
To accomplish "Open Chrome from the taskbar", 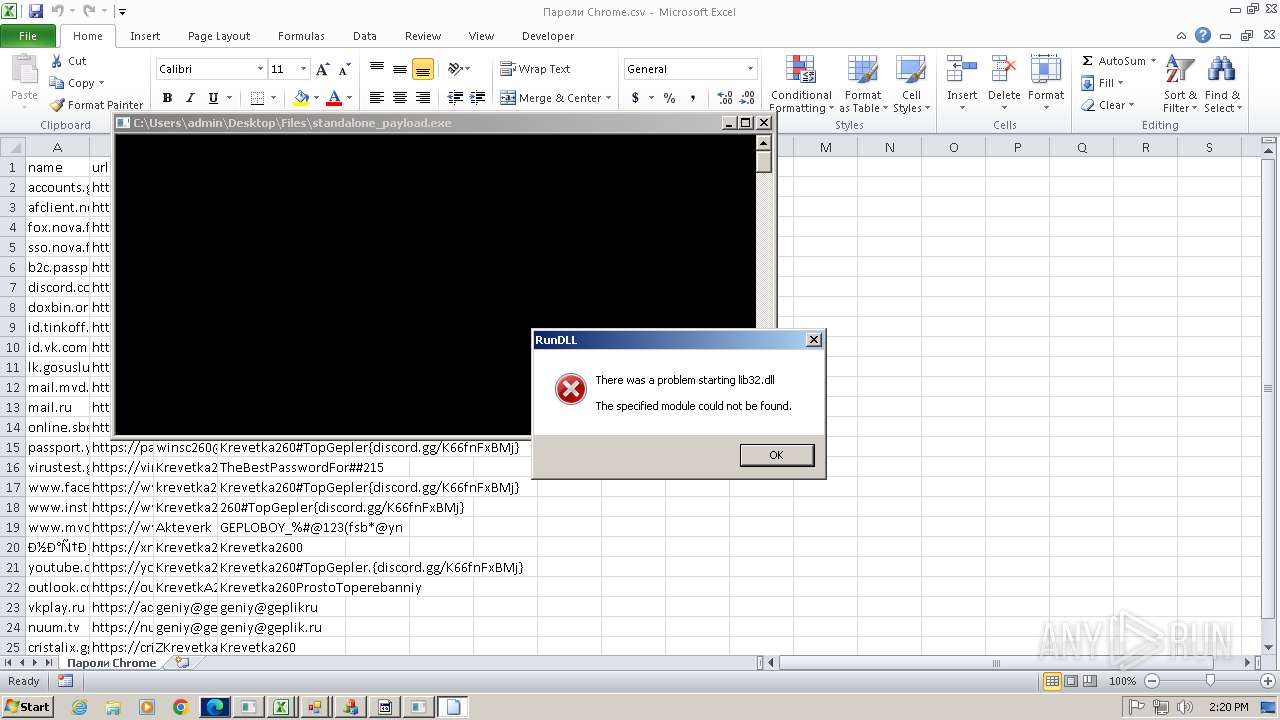I will [x=181, y=707].
